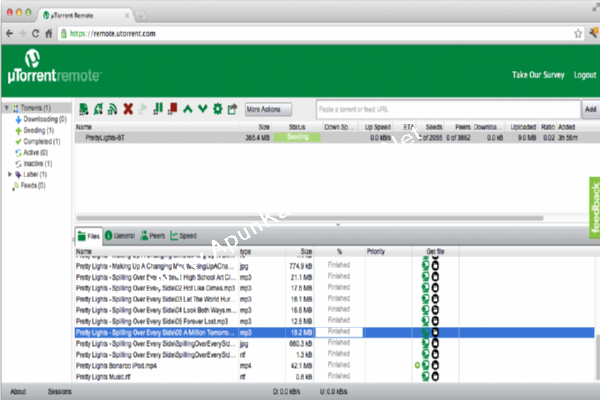Sort torrents by Ratio column header
Image resolution: width=600 pixels, height=400 pixels.
548,127
